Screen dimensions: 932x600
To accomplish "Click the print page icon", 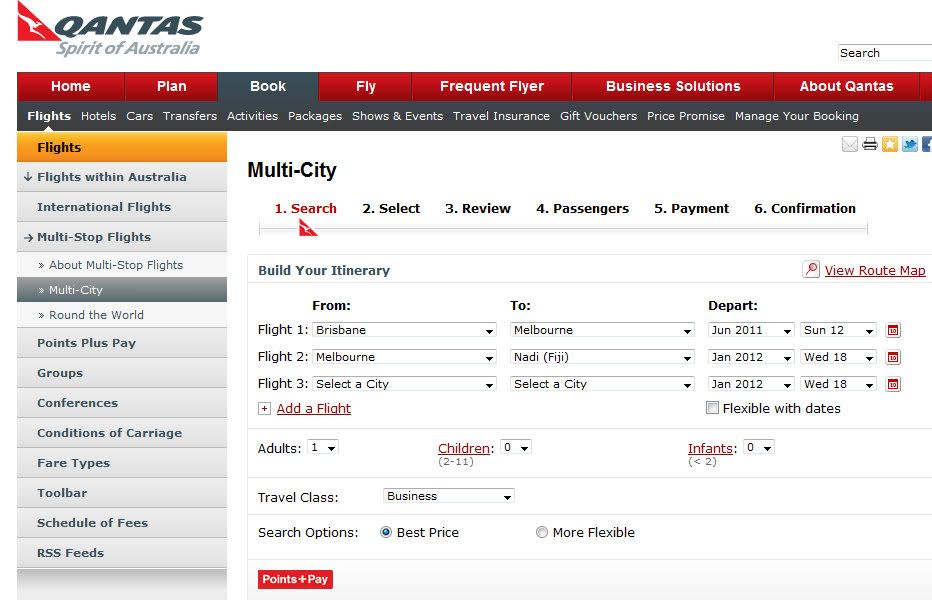I will (870, 144).
